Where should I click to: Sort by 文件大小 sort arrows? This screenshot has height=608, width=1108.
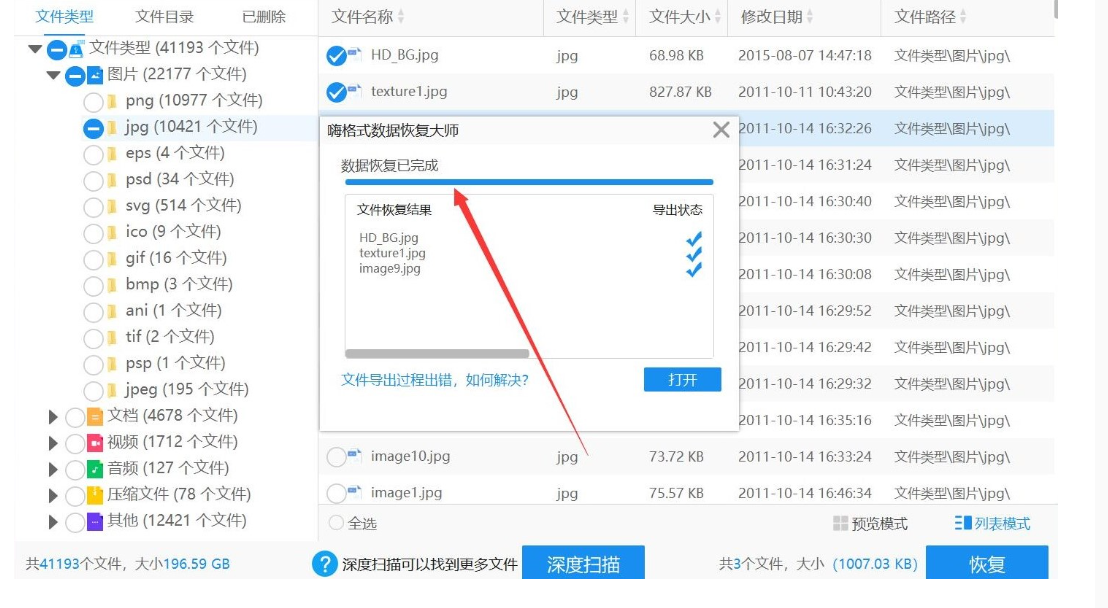[718, 17]
